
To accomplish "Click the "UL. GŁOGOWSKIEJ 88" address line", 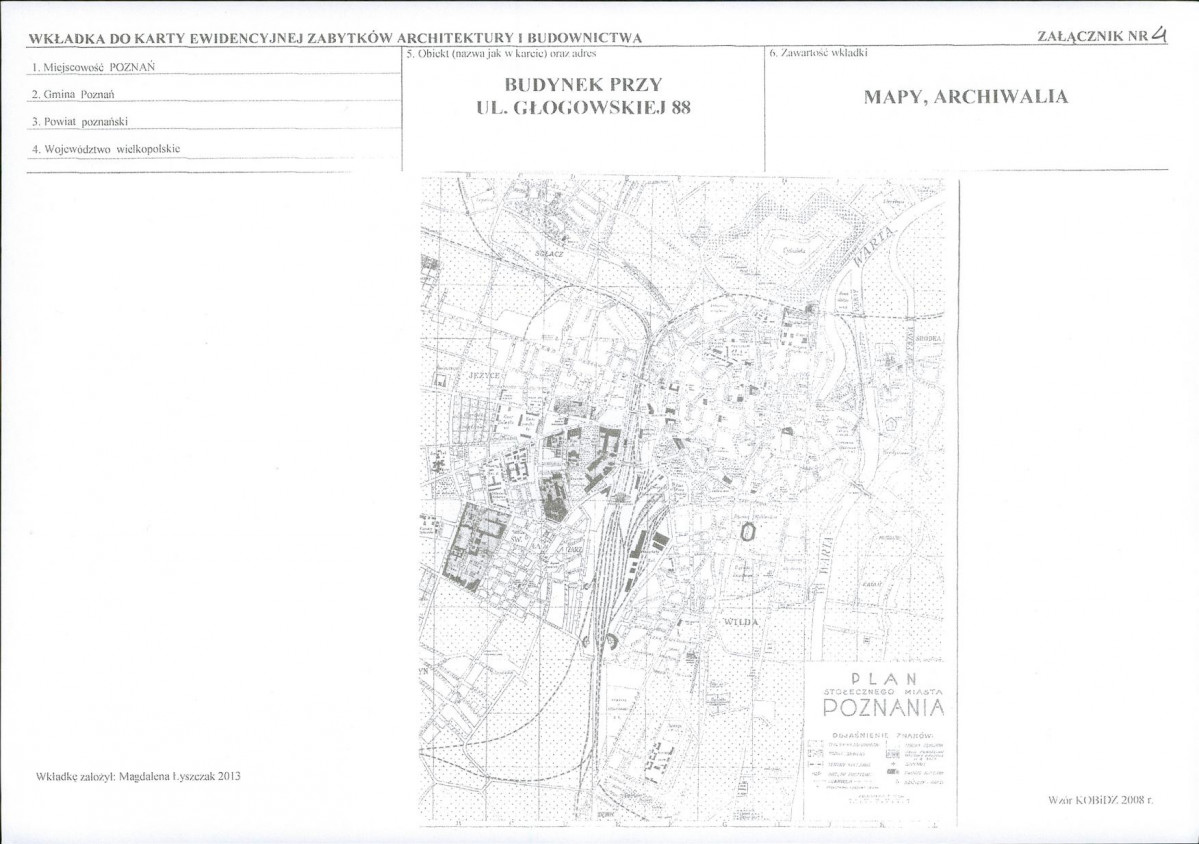I will click(583, 108).
